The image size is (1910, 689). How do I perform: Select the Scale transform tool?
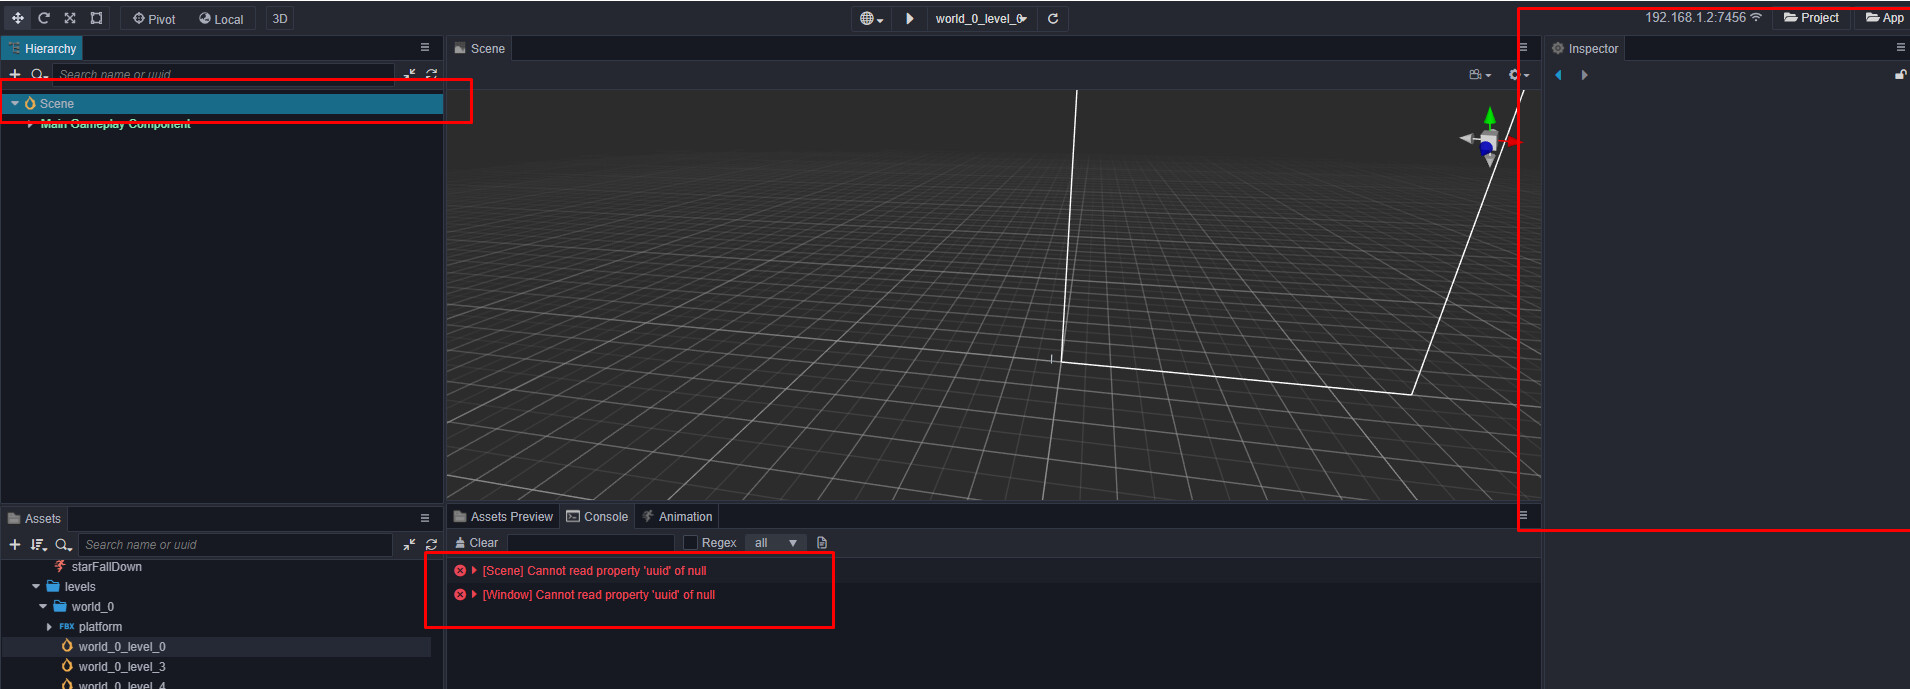pos(70,18)
